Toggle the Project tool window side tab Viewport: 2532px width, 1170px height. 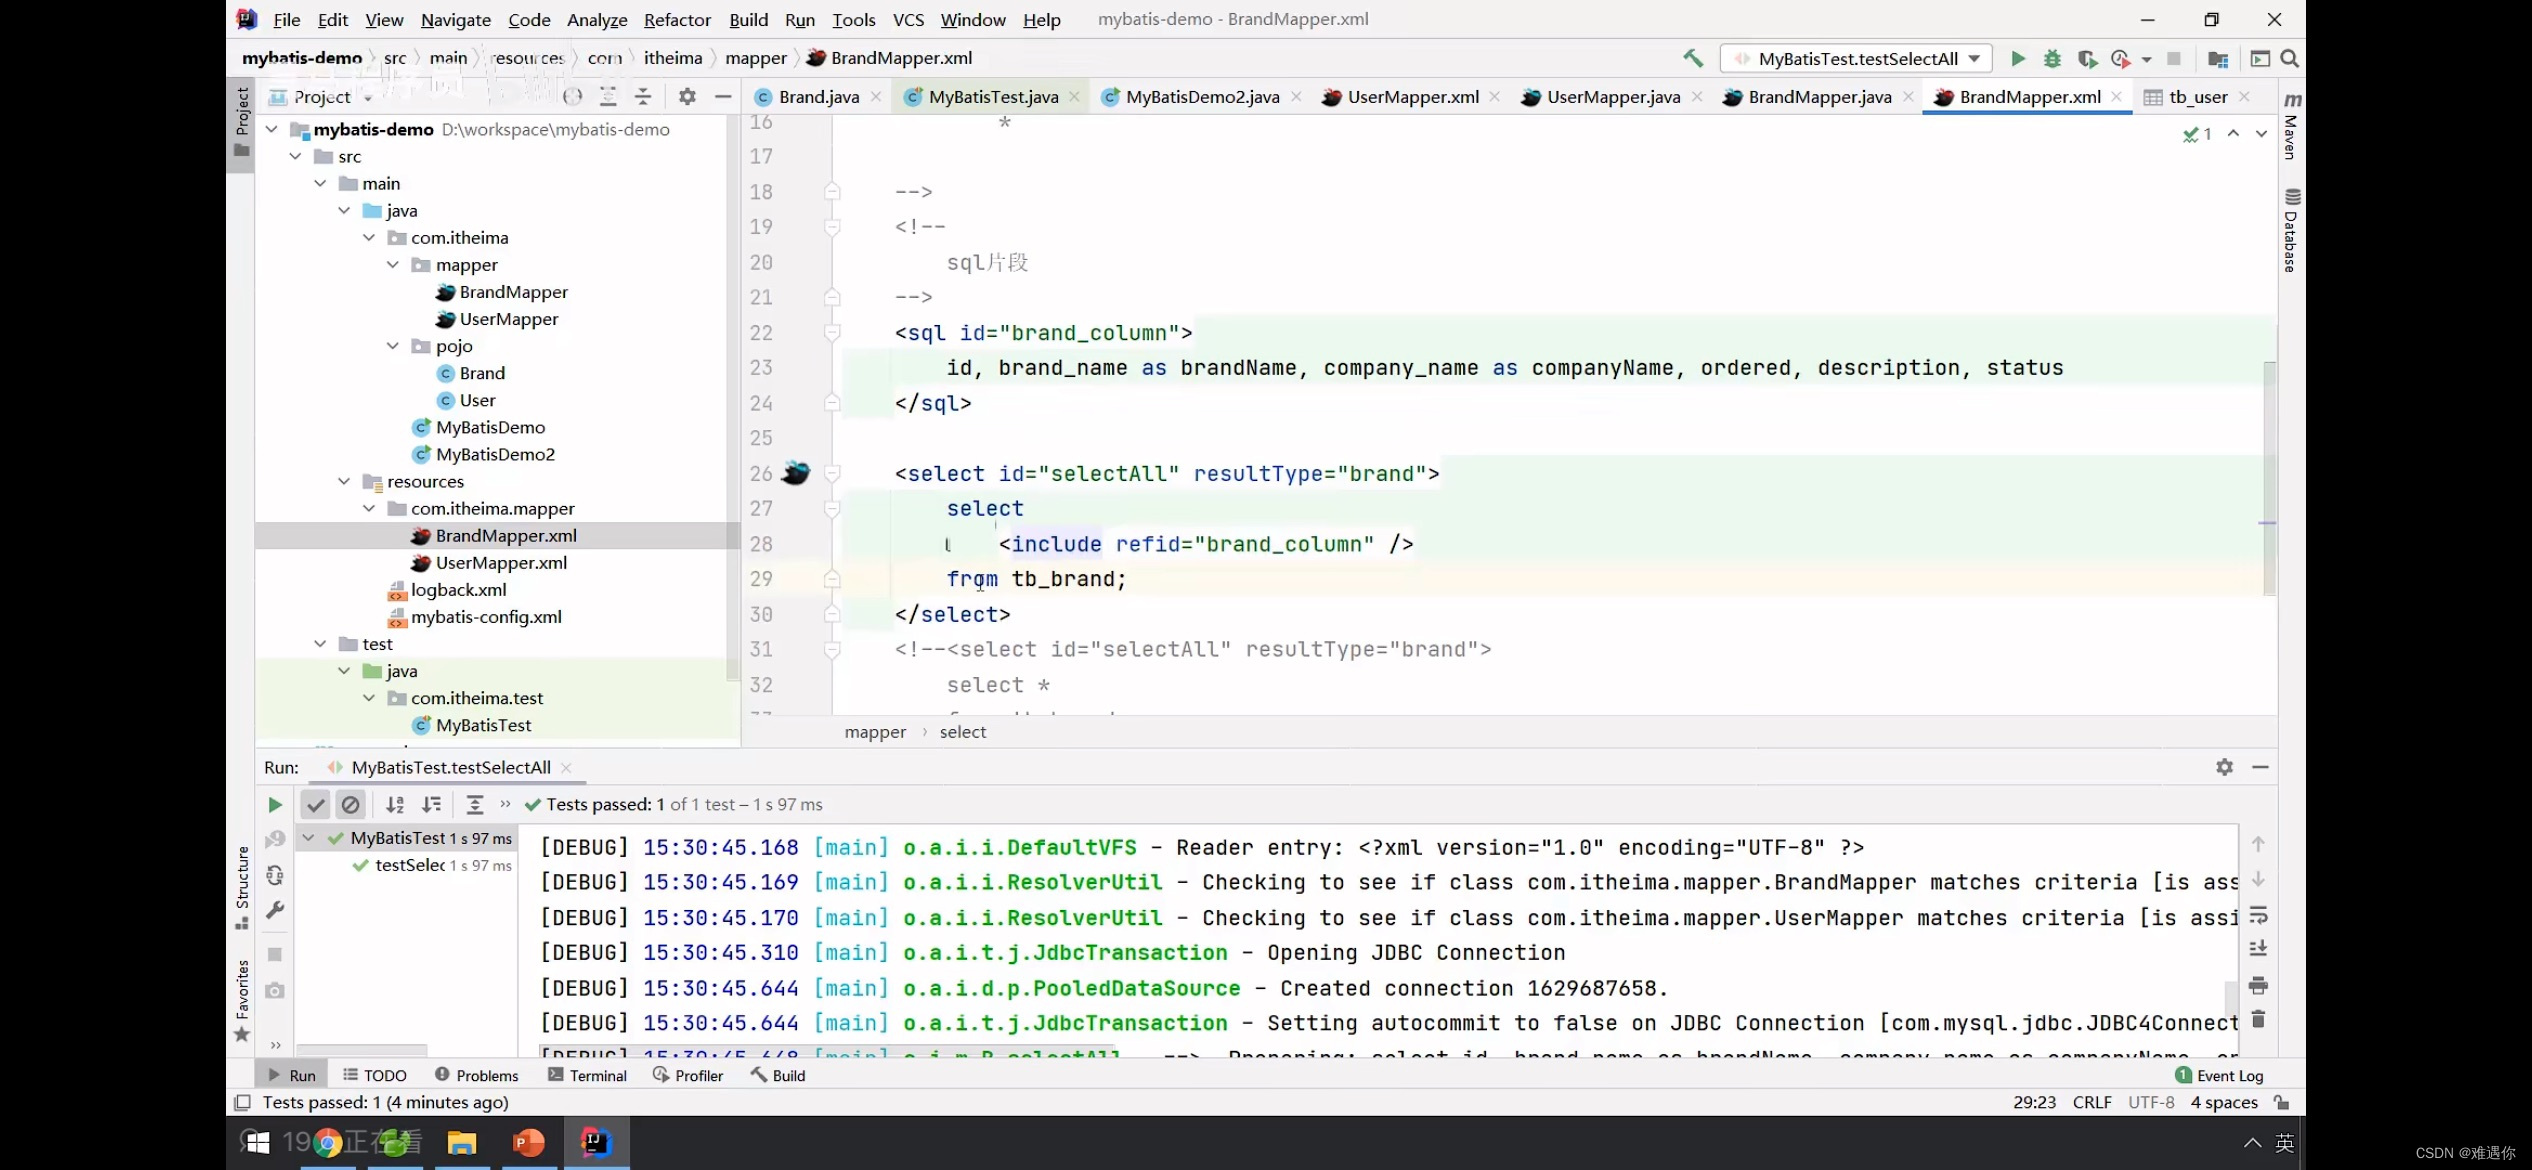[241, 122]
